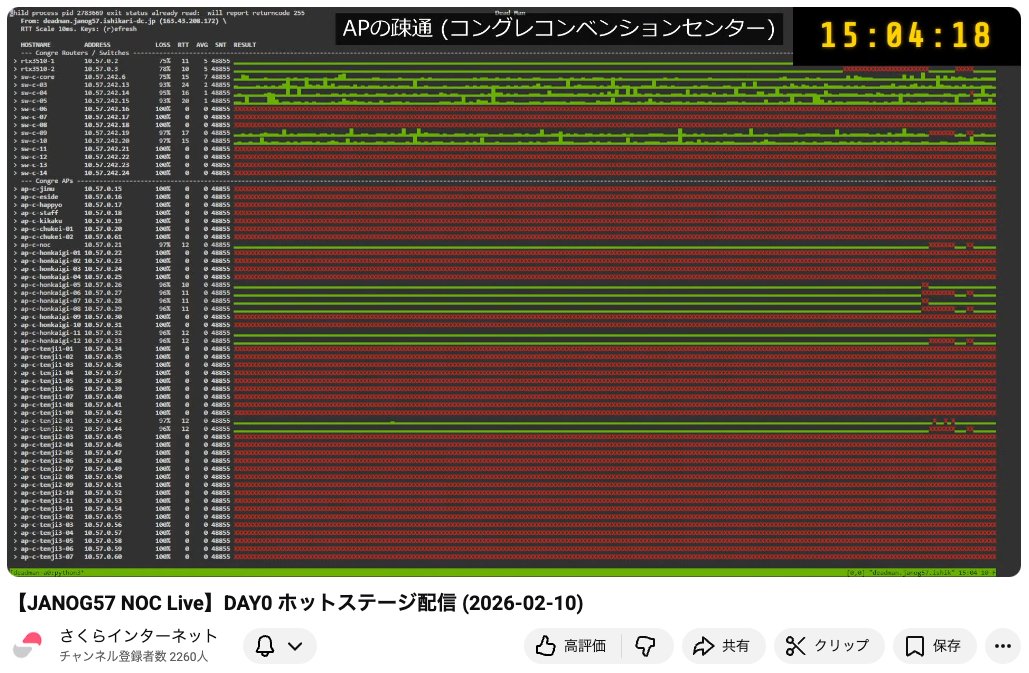Click the ap-c-honkaigi-01 hostname
Screen dimensions: 1029x673
click(51, 253)
